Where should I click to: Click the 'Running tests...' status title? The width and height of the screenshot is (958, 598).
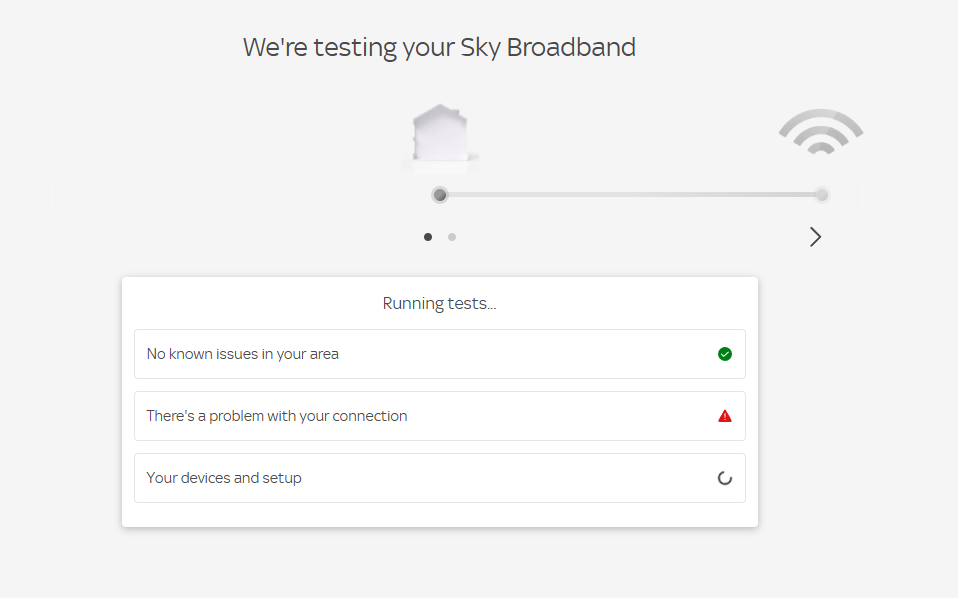(x=439, y=303)
